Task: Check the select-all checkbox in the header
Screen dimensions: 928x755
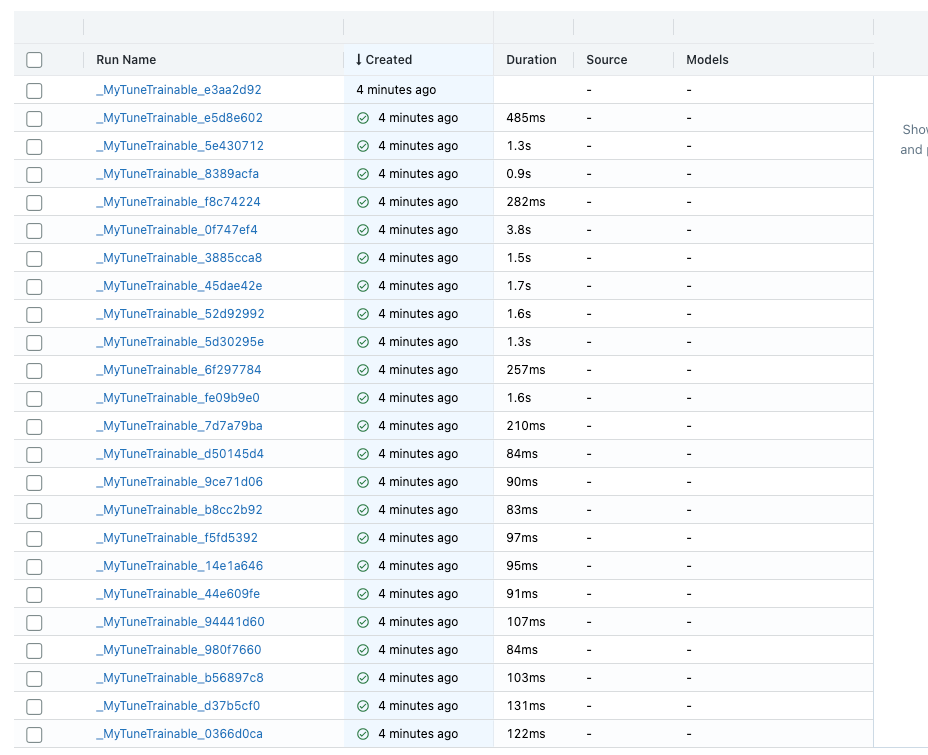Action: click(34, 60)
